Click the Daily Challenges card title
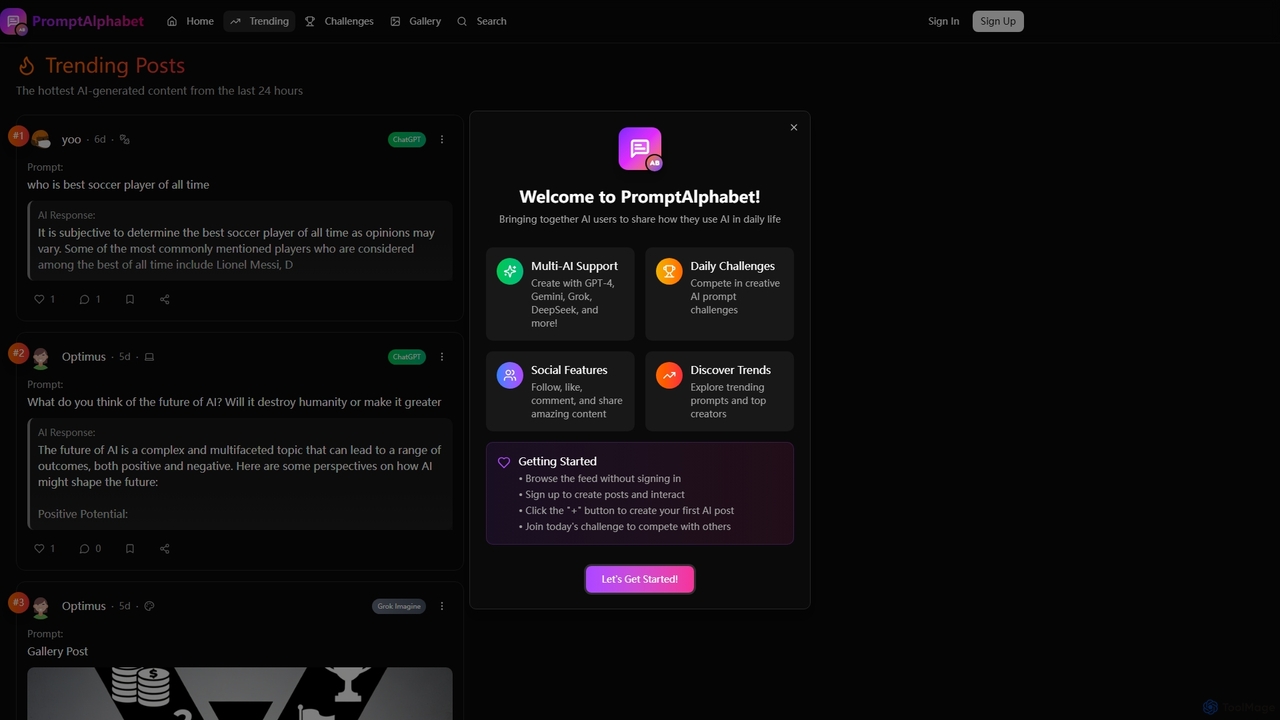Viewport: 1280px width, 720px height. 732,266
